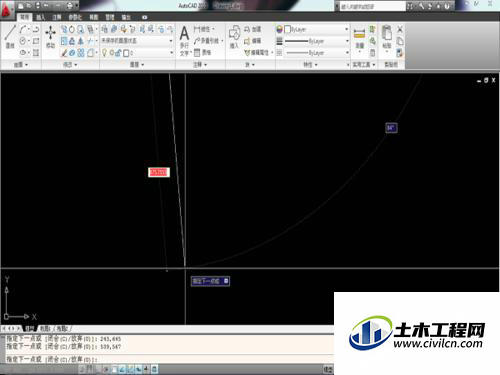Click the Create block (创建) button
The image size is (500, 375).
point(252,29)
